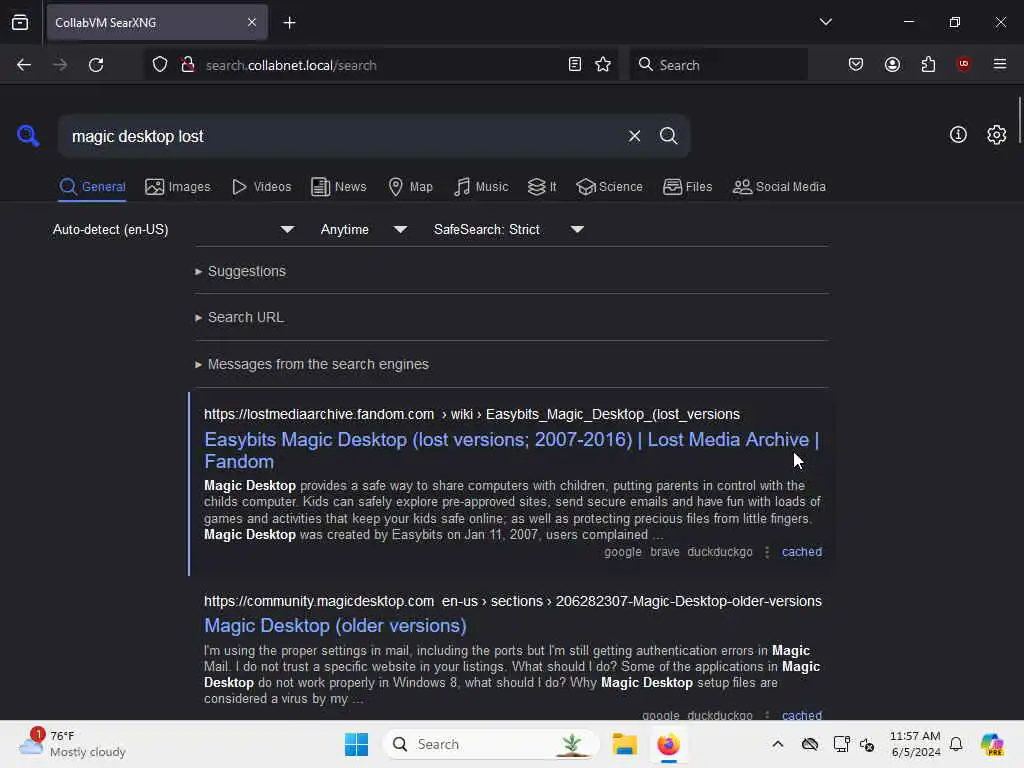Screen dimensions: 1024x768
Task: Open the lostmediaarchive.fandom.com URL line
Action: [472, 415]
